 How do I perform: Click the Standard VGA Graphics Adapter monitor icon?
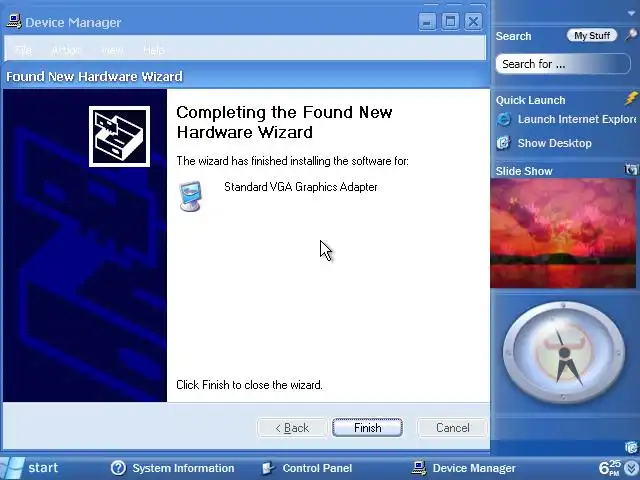point(190,196)
